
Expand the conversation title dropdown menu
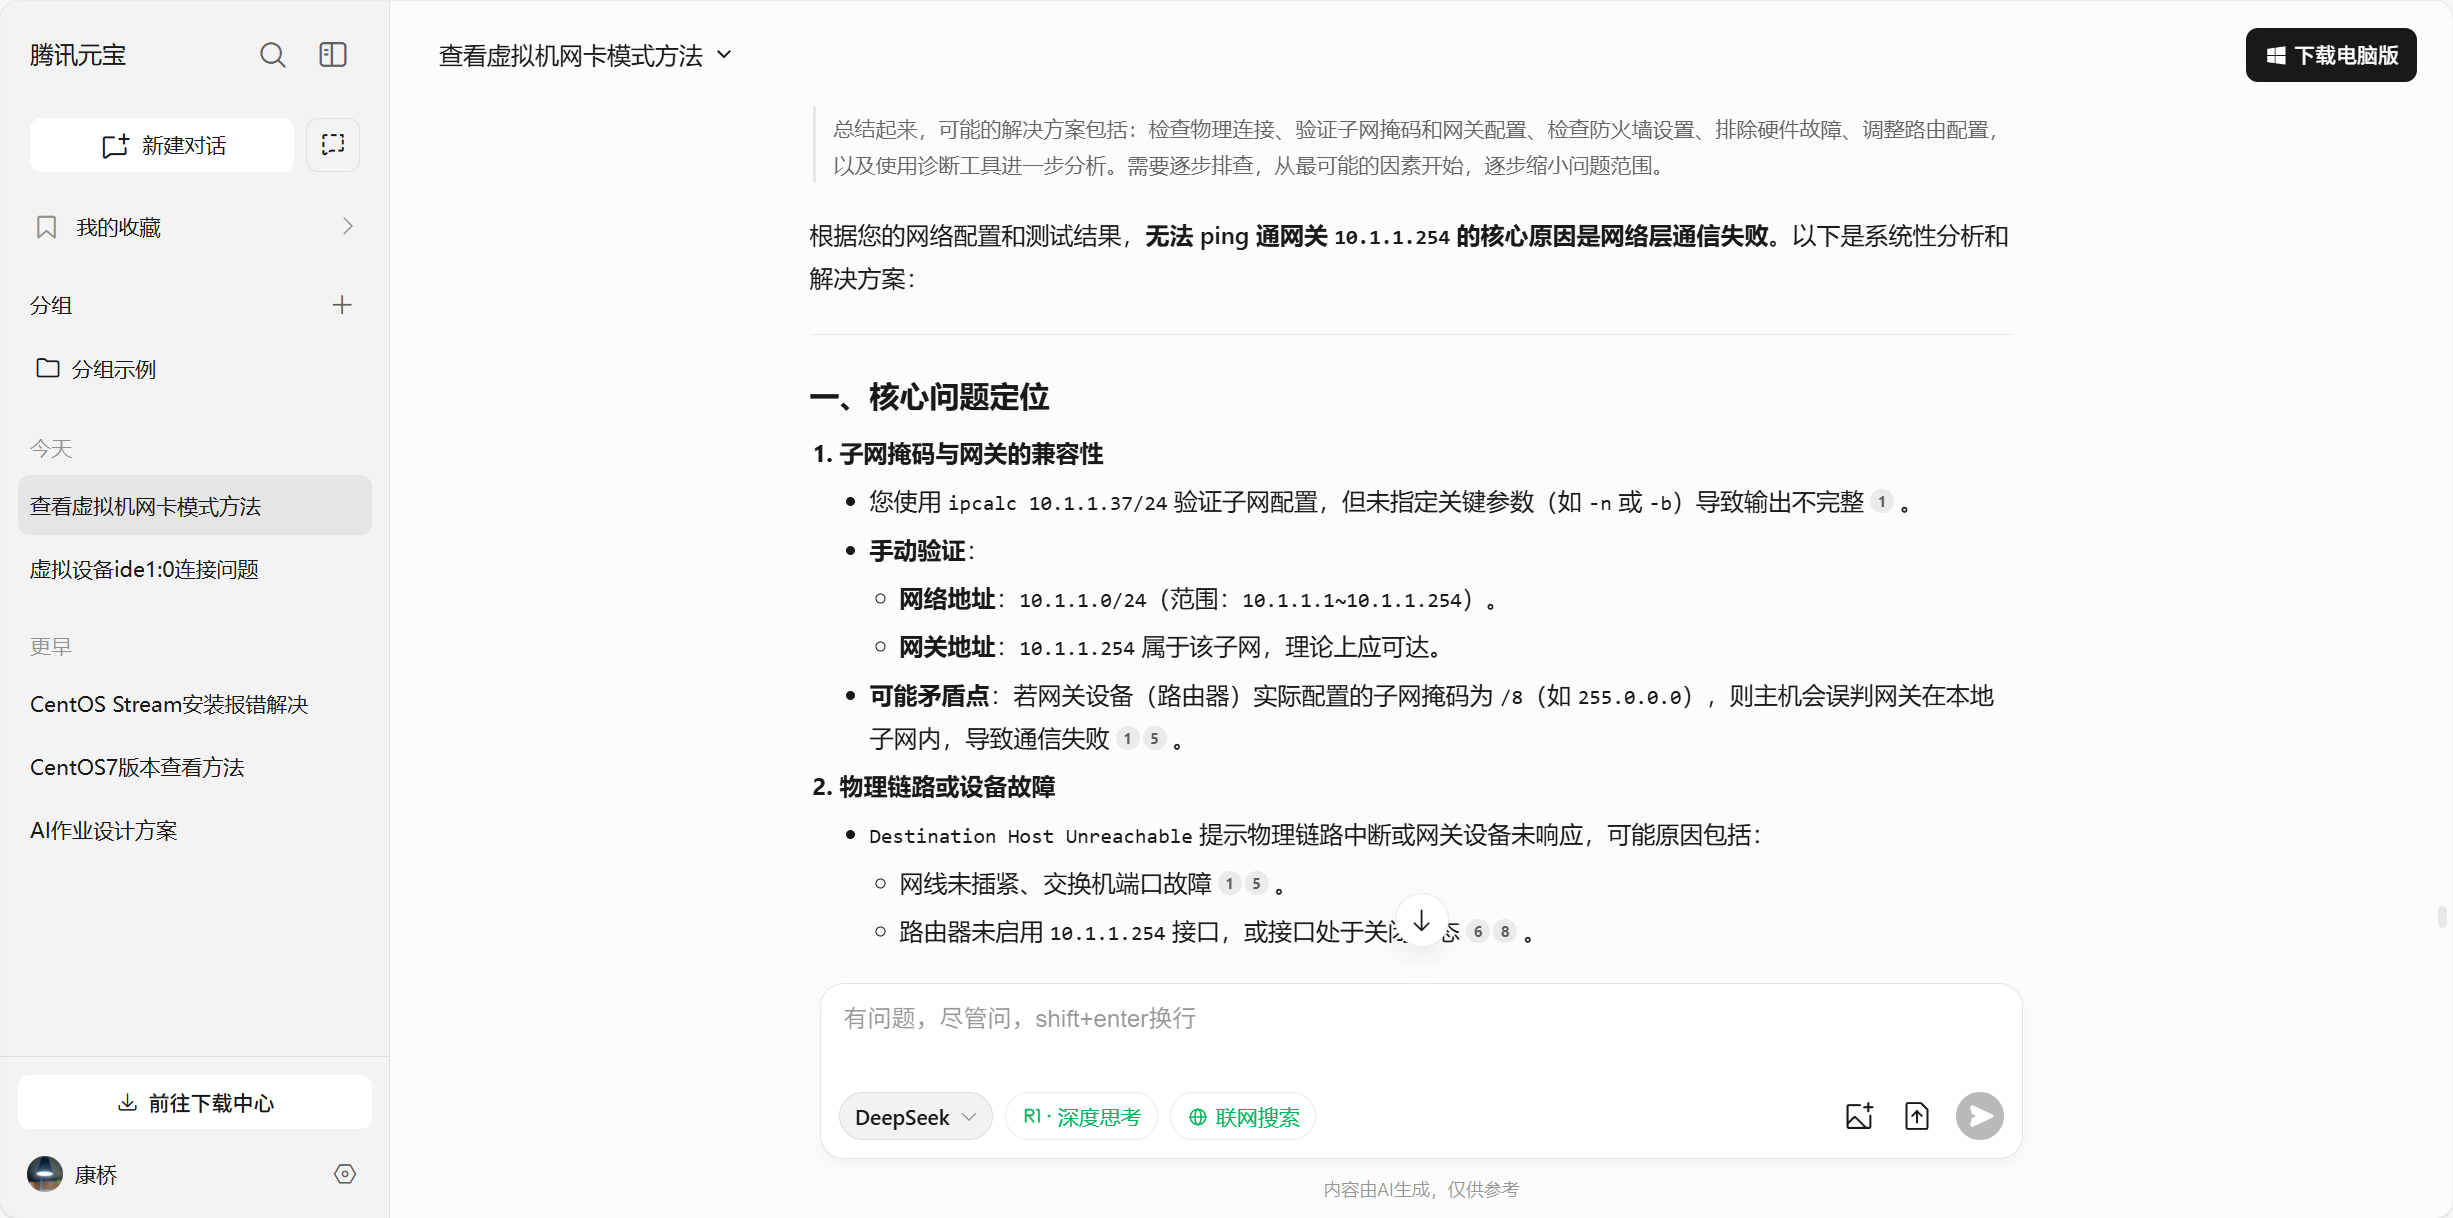coord(725,55)
